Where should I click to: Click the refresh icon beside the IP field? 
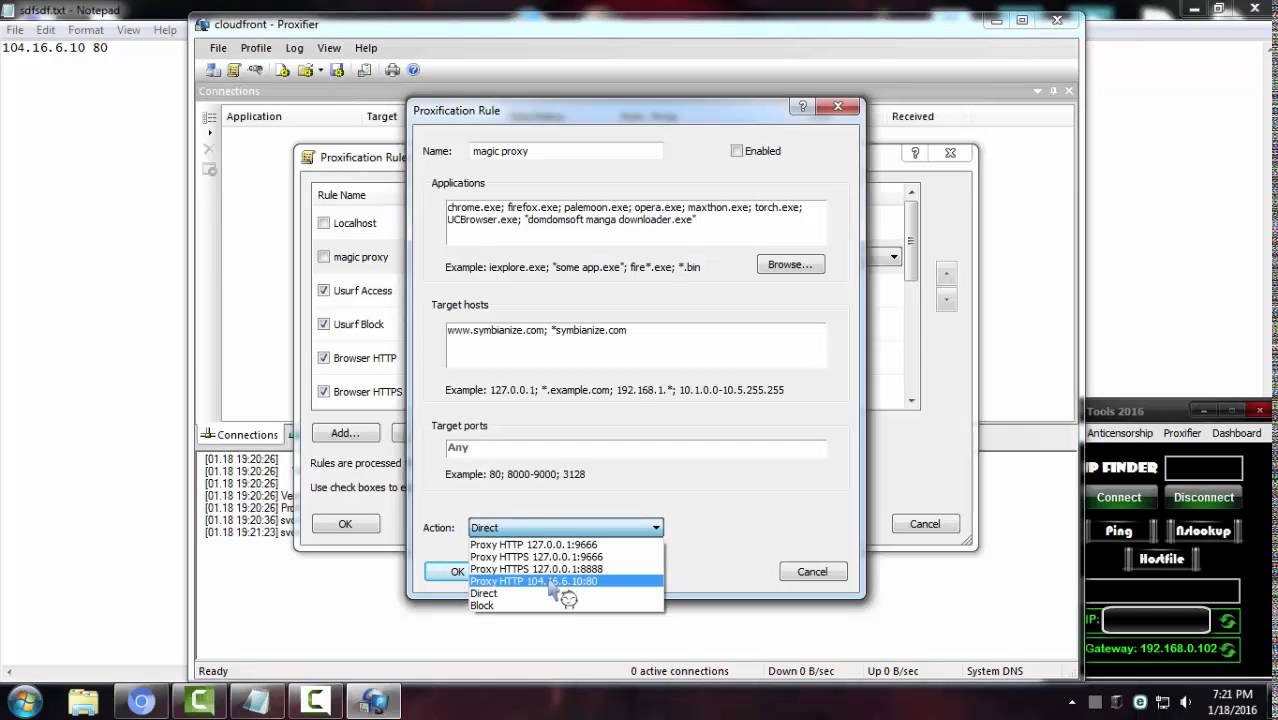point(1227,620)
